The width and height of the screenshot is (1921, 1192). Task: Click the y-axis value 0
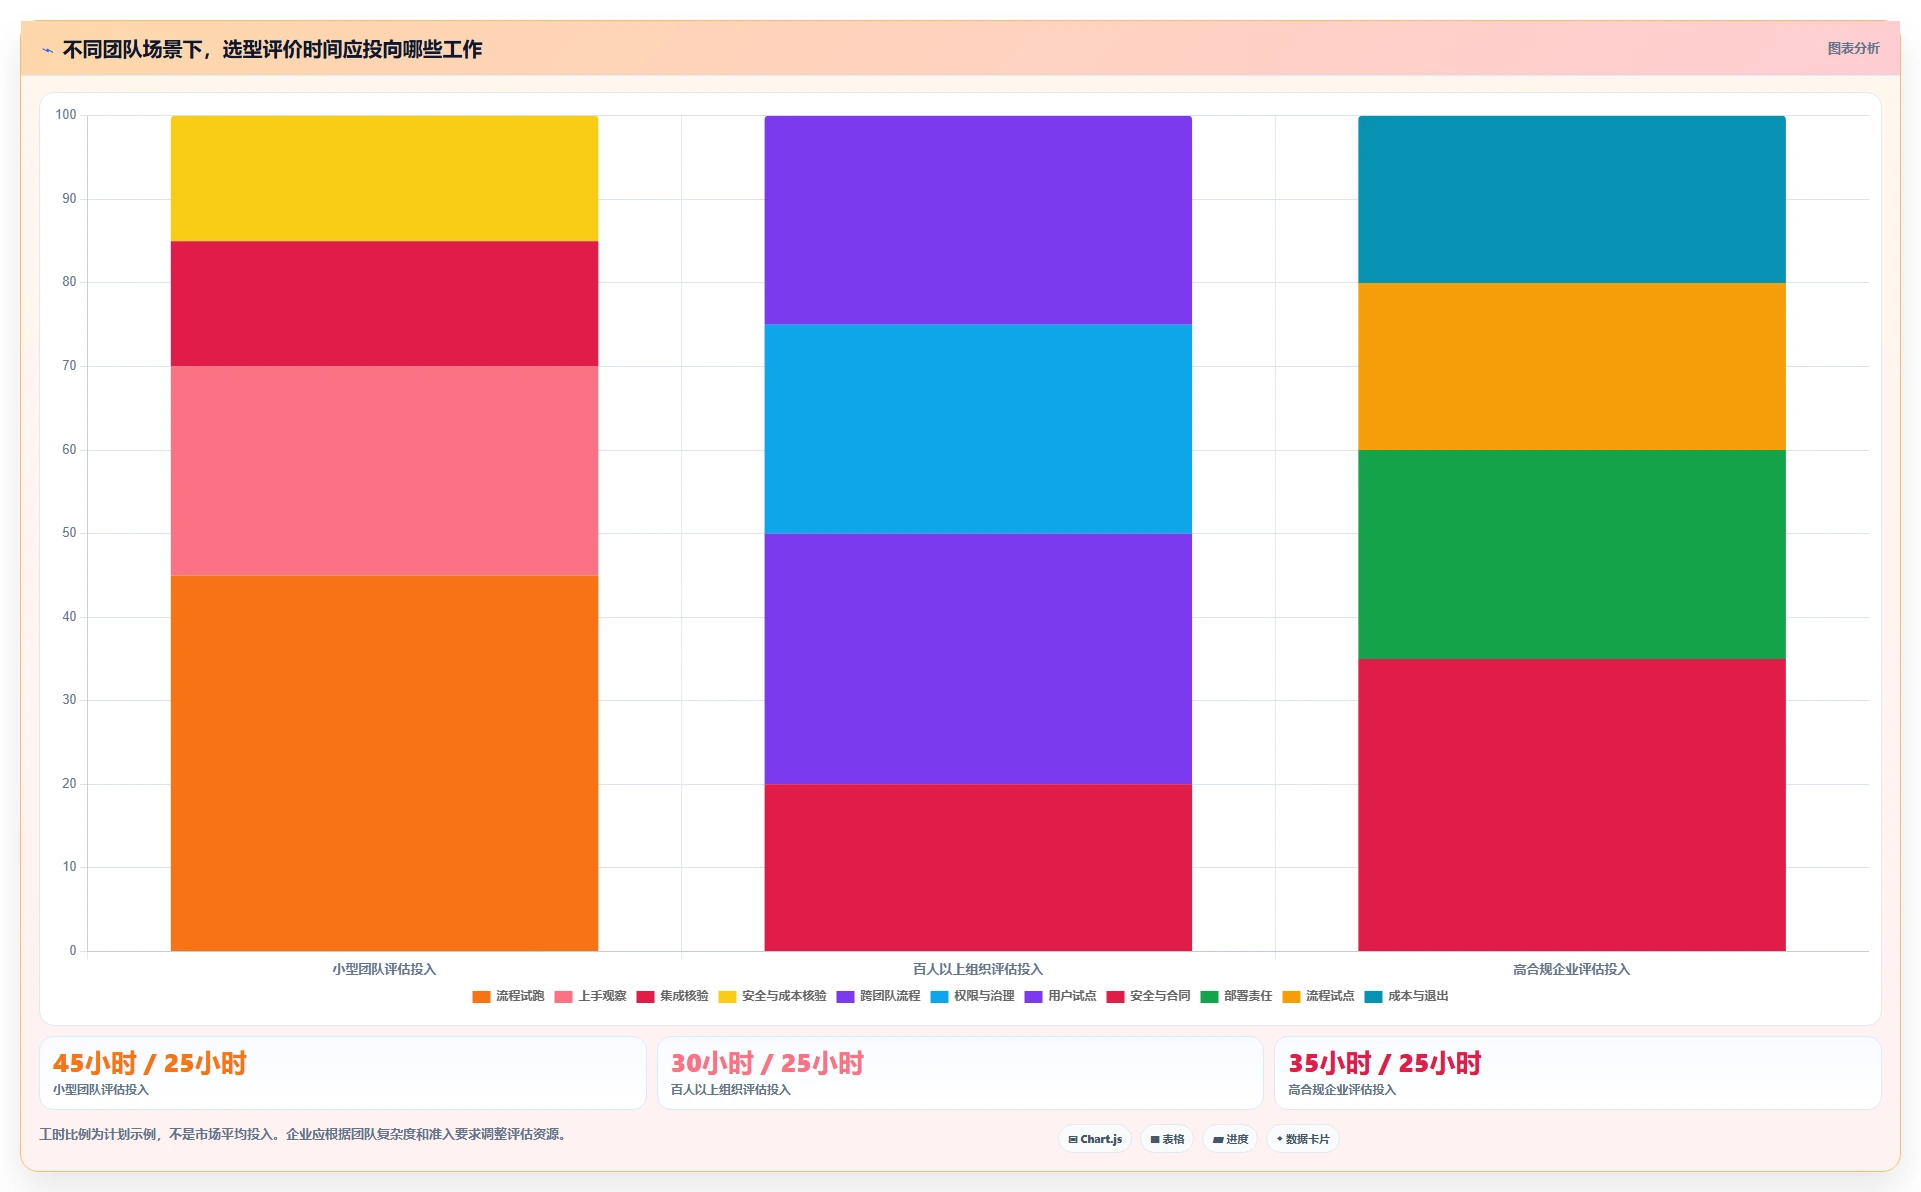click(72, 951)
